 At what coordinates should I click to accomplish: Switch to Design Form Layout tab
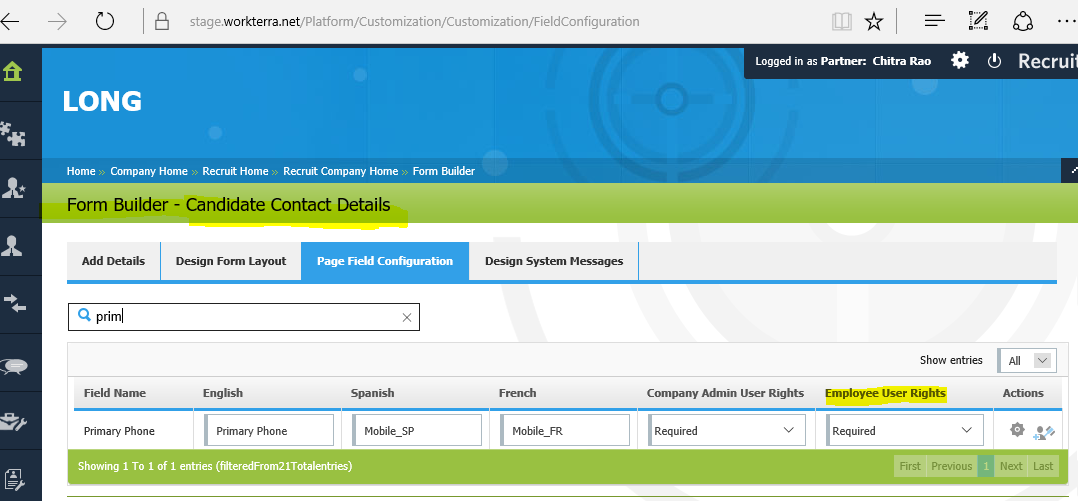[231, 261]
